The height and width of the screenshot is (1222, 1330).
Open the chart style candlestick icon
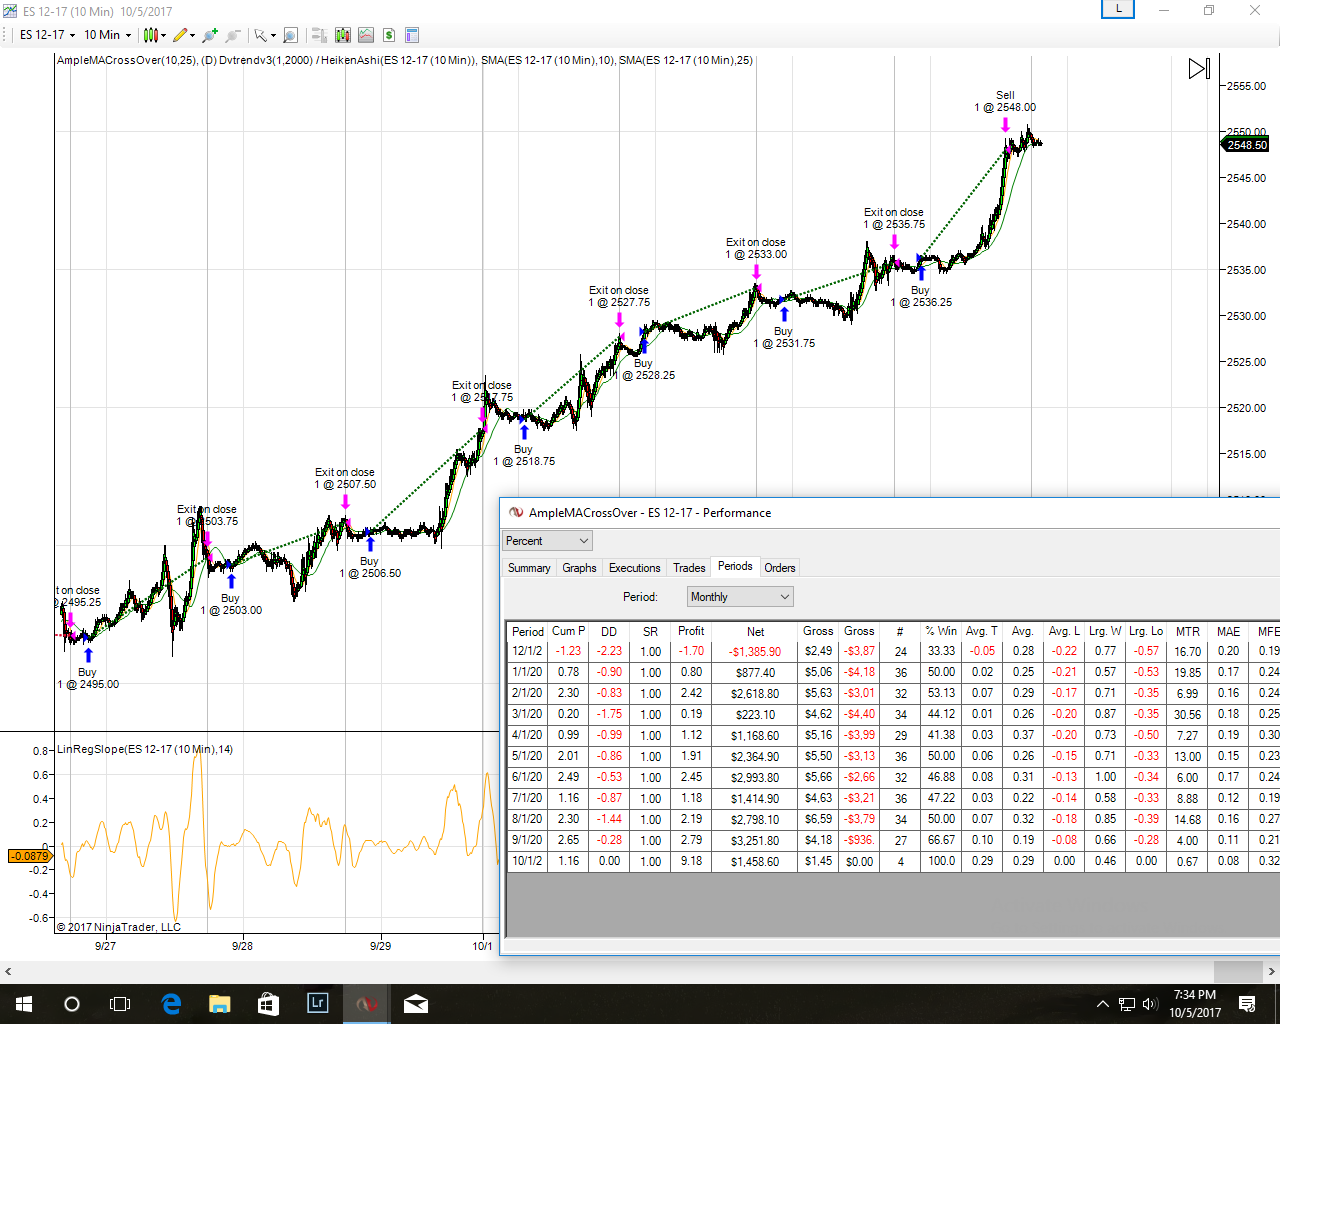tap(150, 35)
